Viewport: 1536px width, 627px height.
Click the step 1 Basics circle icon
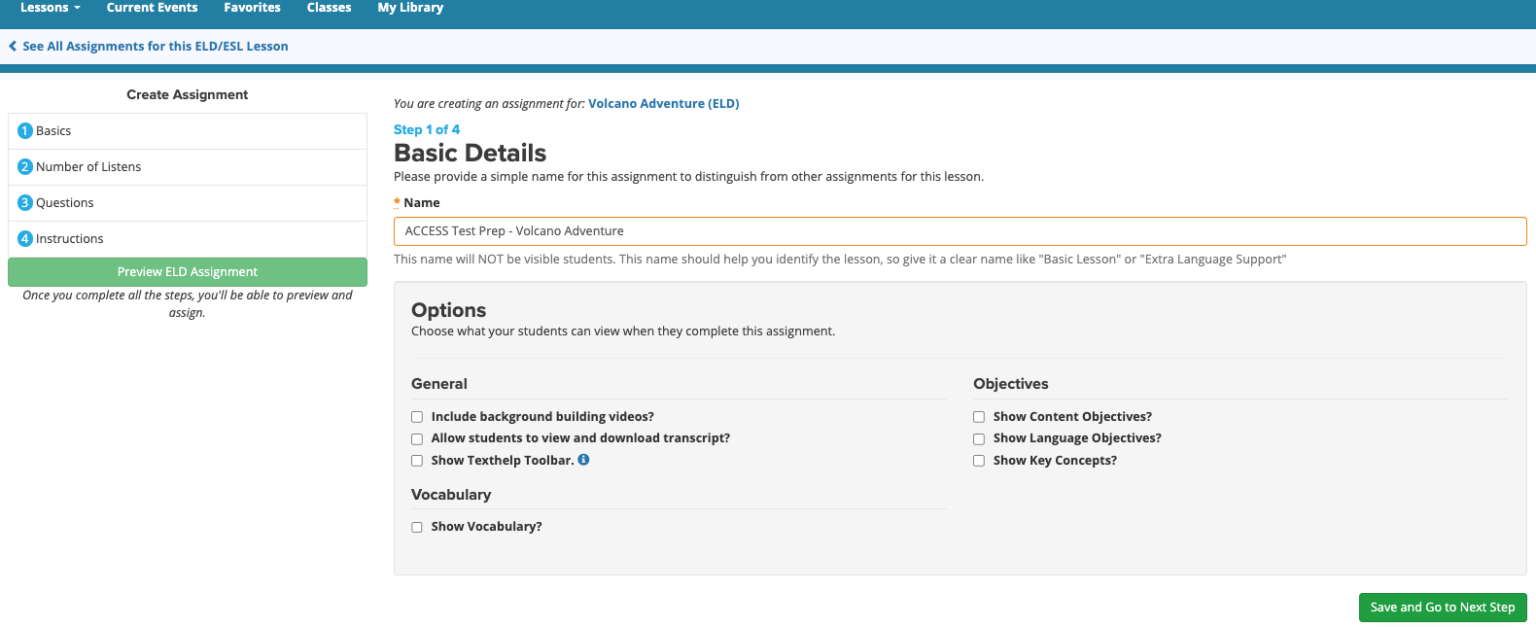coord(25,130)
